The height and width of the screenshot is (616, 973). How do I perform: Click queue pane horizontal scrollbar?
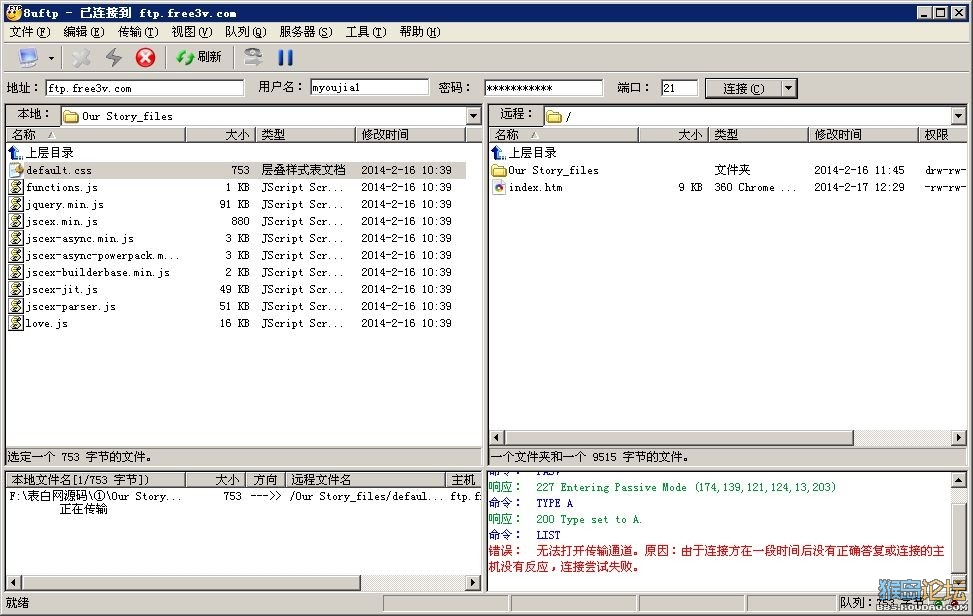coord(191,583)
